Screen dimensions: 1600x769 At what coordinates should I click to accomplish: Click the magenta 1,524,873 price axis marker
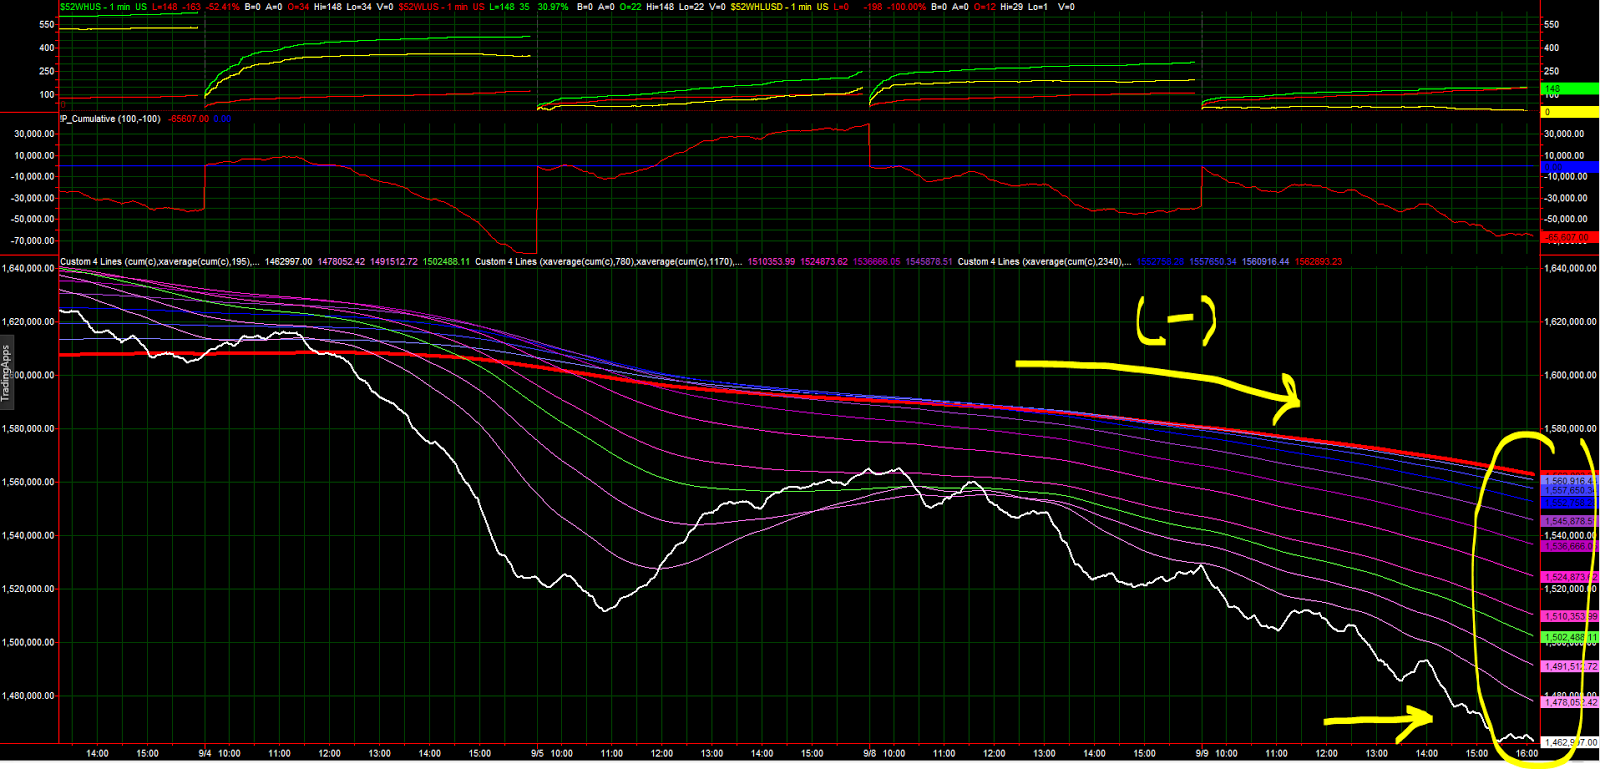[1569, 577]
